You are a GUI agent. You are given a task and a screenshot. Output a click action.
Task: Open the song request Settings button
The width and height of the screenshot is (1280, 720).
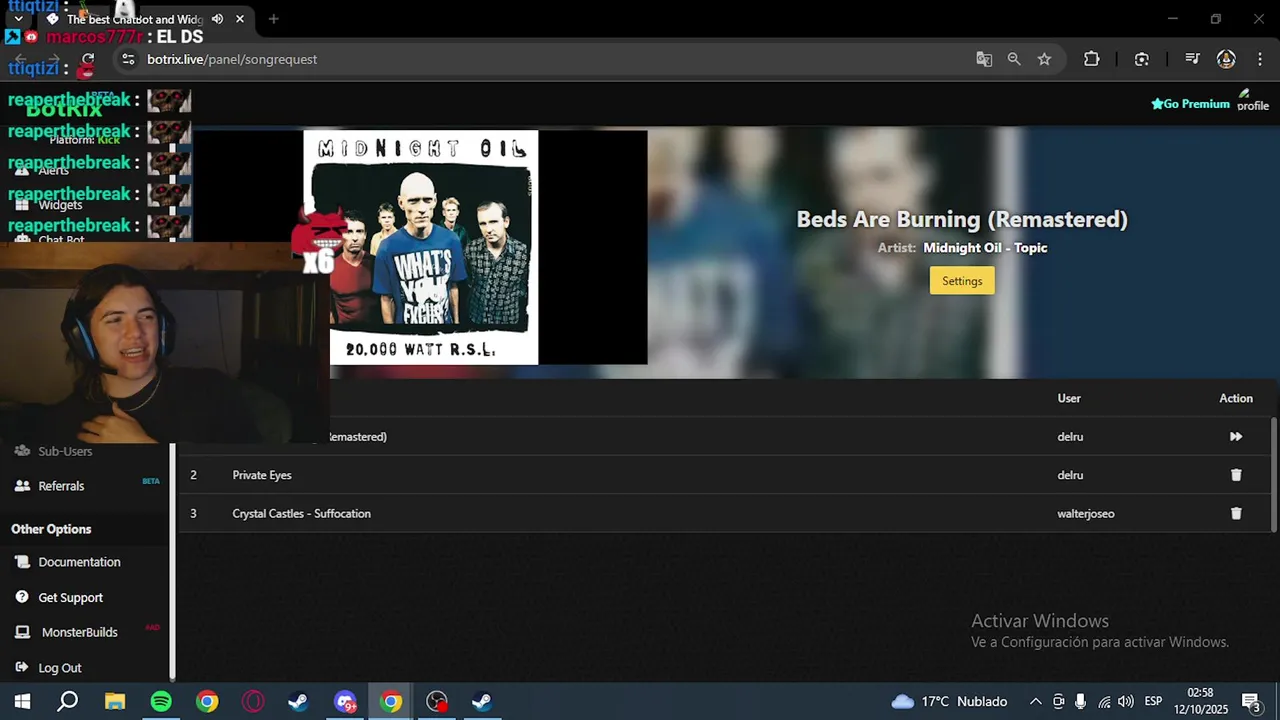pos(962,281)
